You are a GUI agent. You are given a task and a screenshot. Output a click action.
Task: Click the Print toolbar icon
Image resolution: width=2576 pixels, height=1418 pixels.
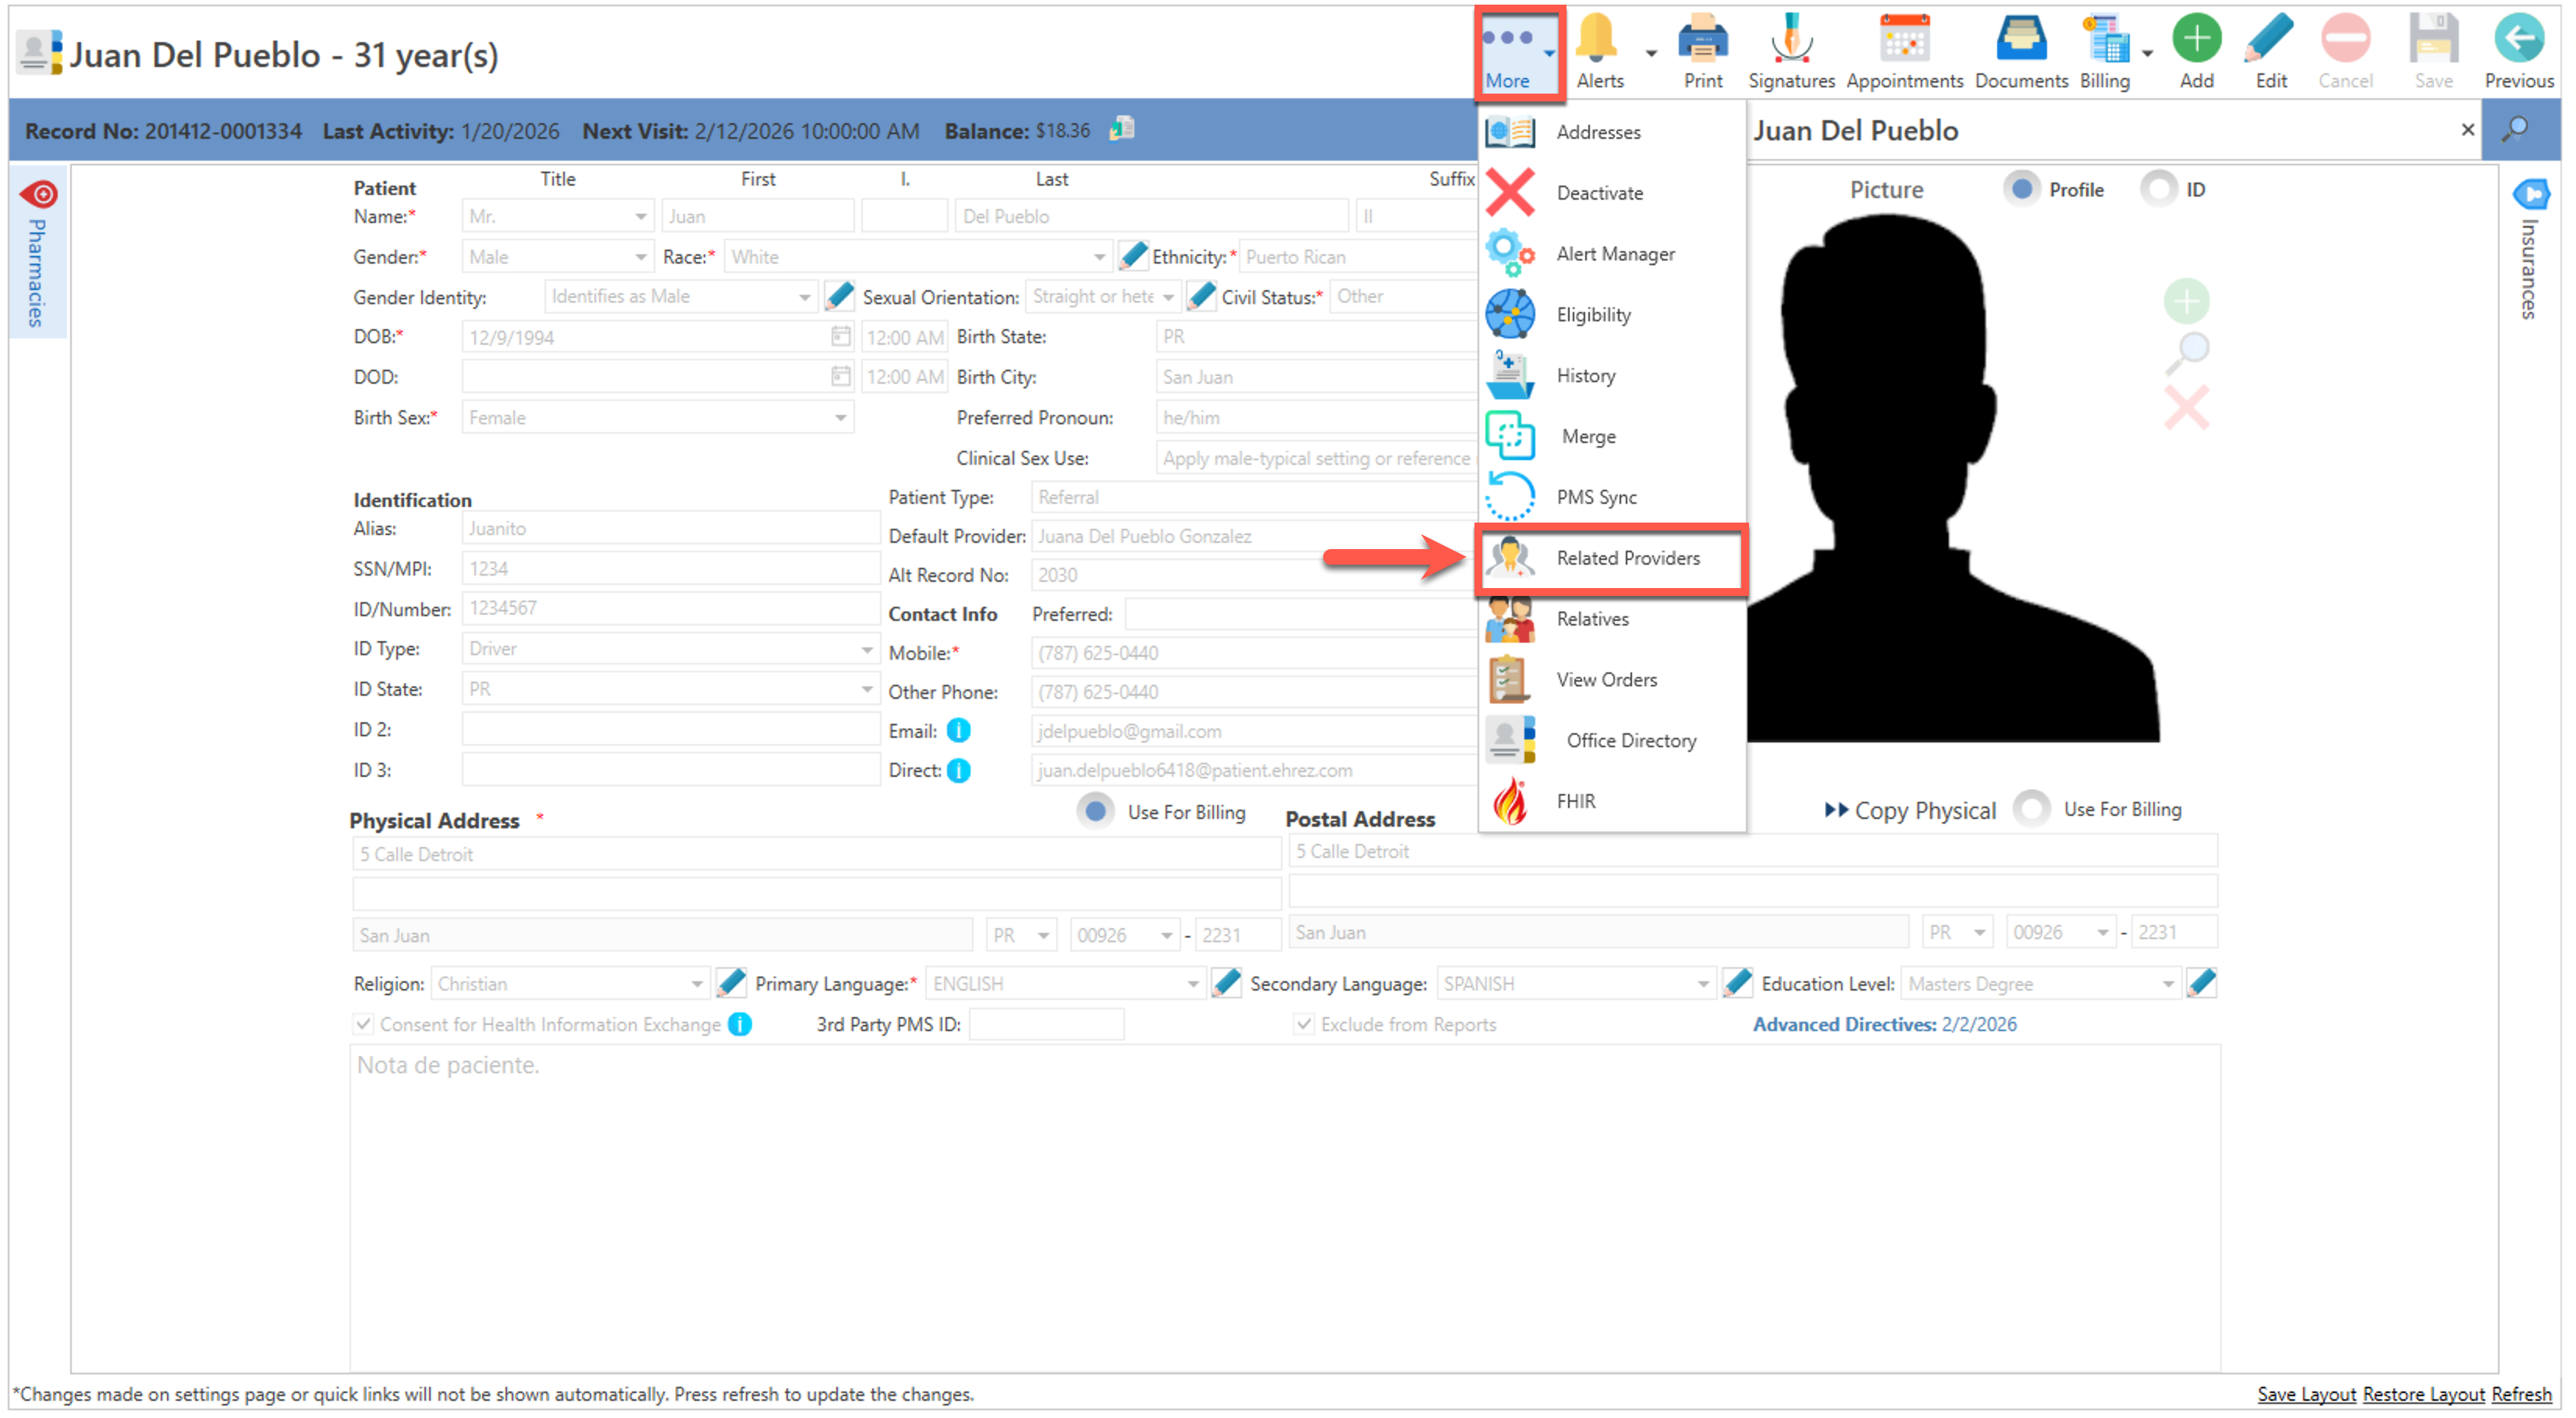(1702, 40)
